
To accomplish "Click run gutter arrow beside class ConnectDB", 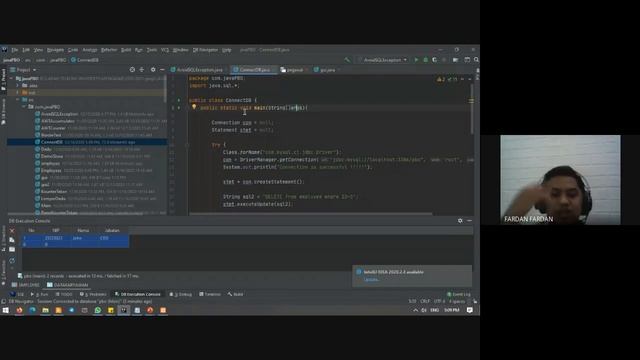I will click(179, 100).
